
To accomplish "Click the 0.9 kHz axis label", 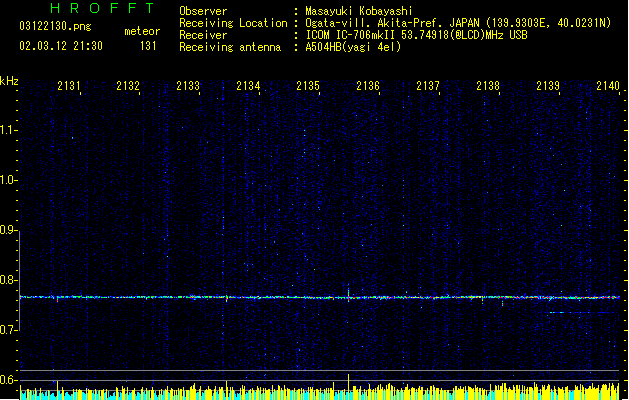I will 8,230.
